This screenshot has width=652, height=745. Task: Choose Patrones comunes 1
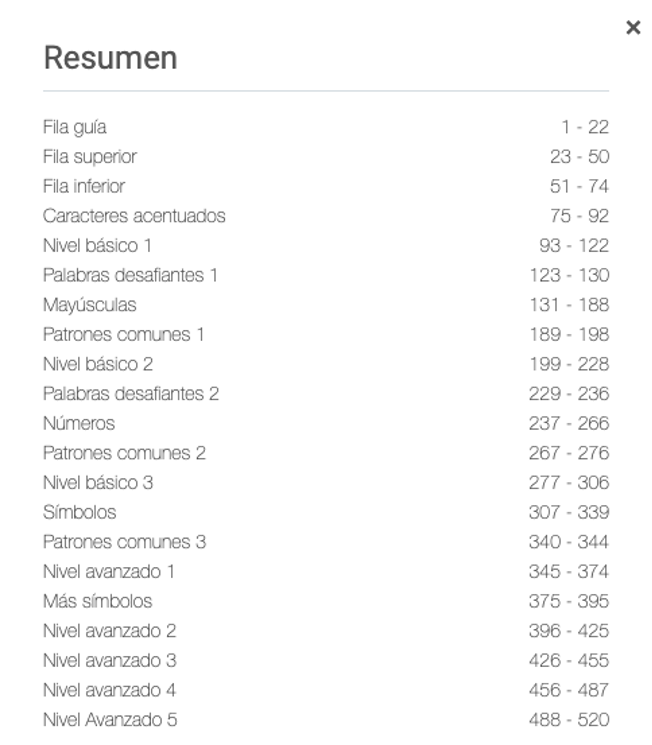(123, 334)
